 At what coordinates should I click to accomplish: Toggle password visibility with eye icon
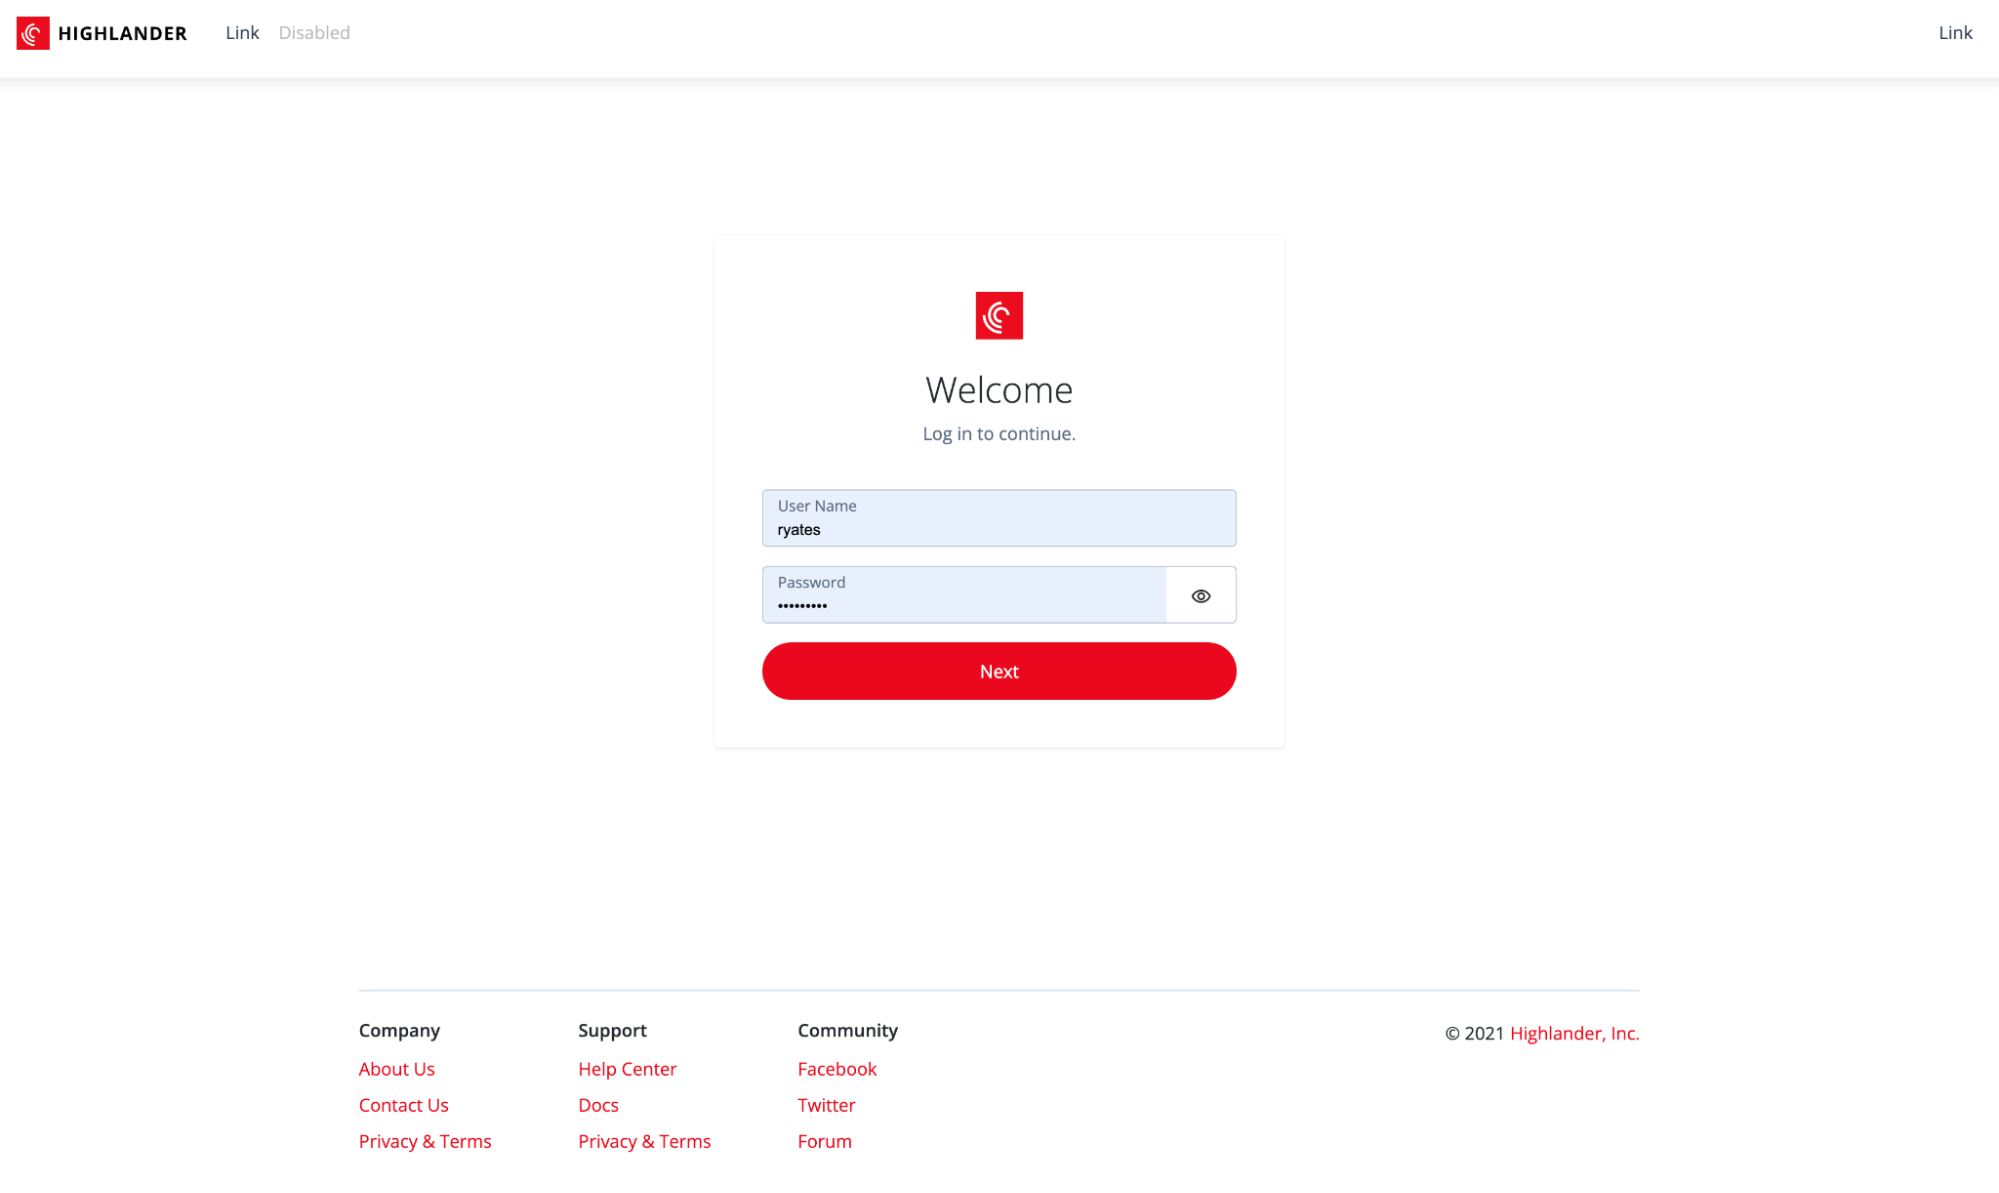pos(1201,595)
